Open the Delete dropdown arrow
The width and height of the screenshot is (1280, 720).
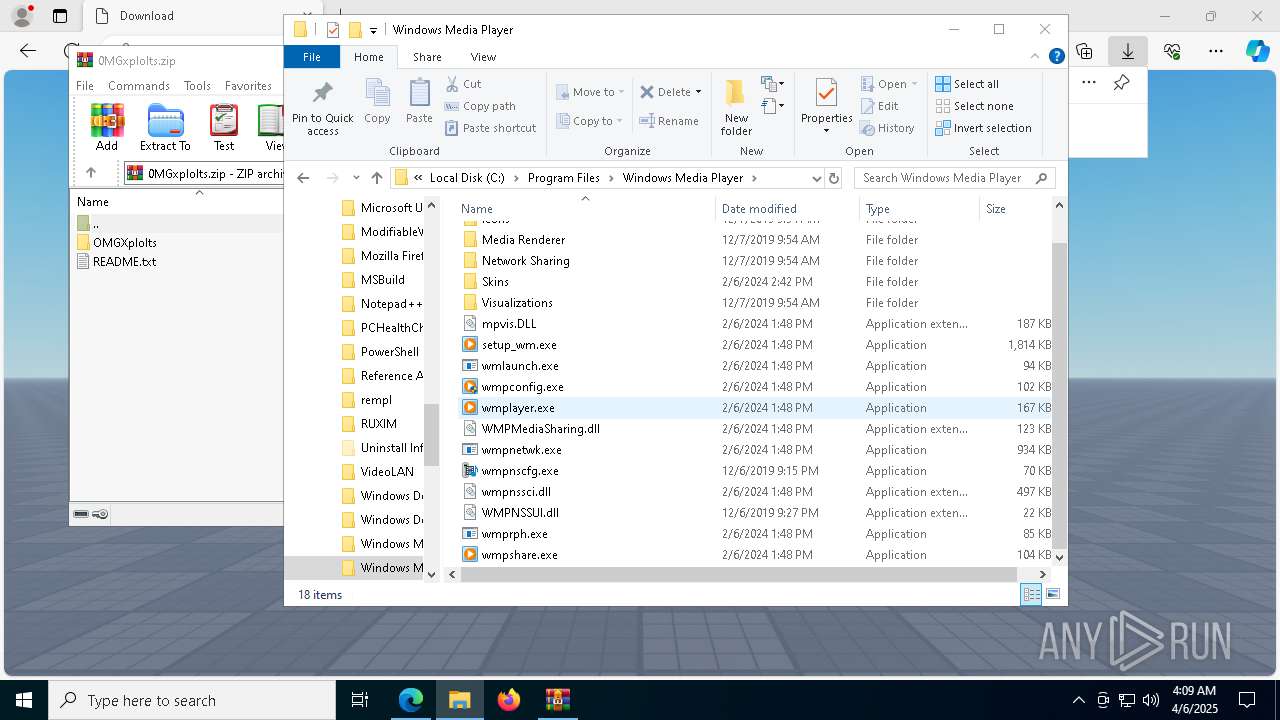(x=698, y=92)
